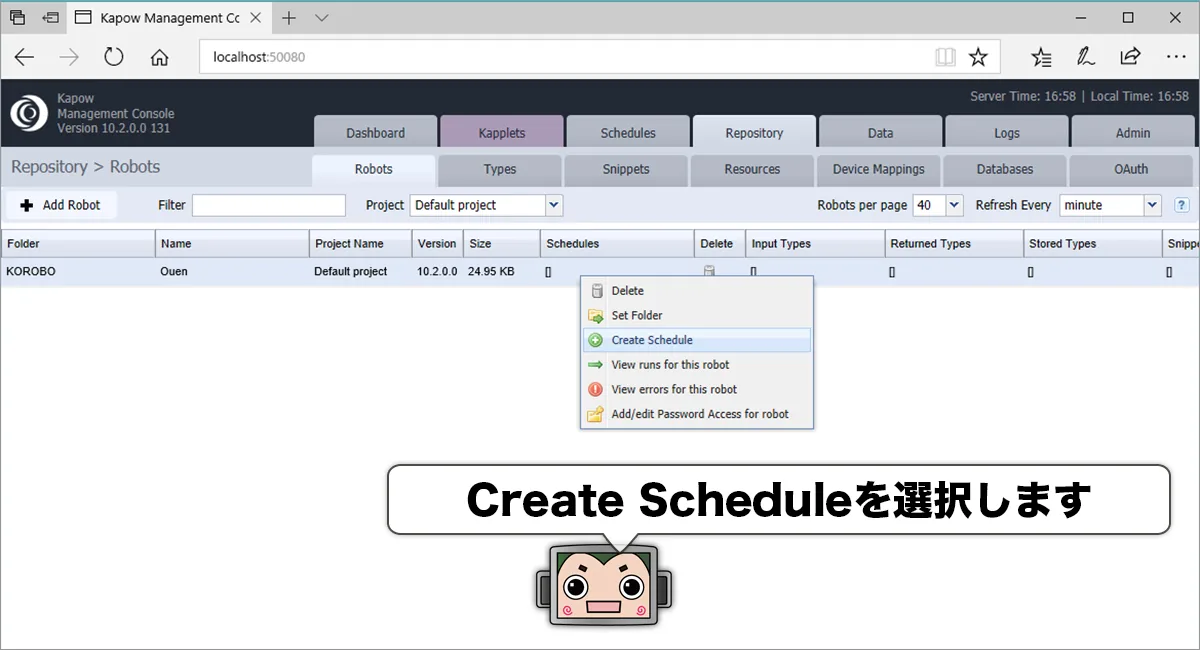Click green plus Create Schedule icon
Image resolution: width=1200 pixels, height=650 pixels.
click(596, 340)
